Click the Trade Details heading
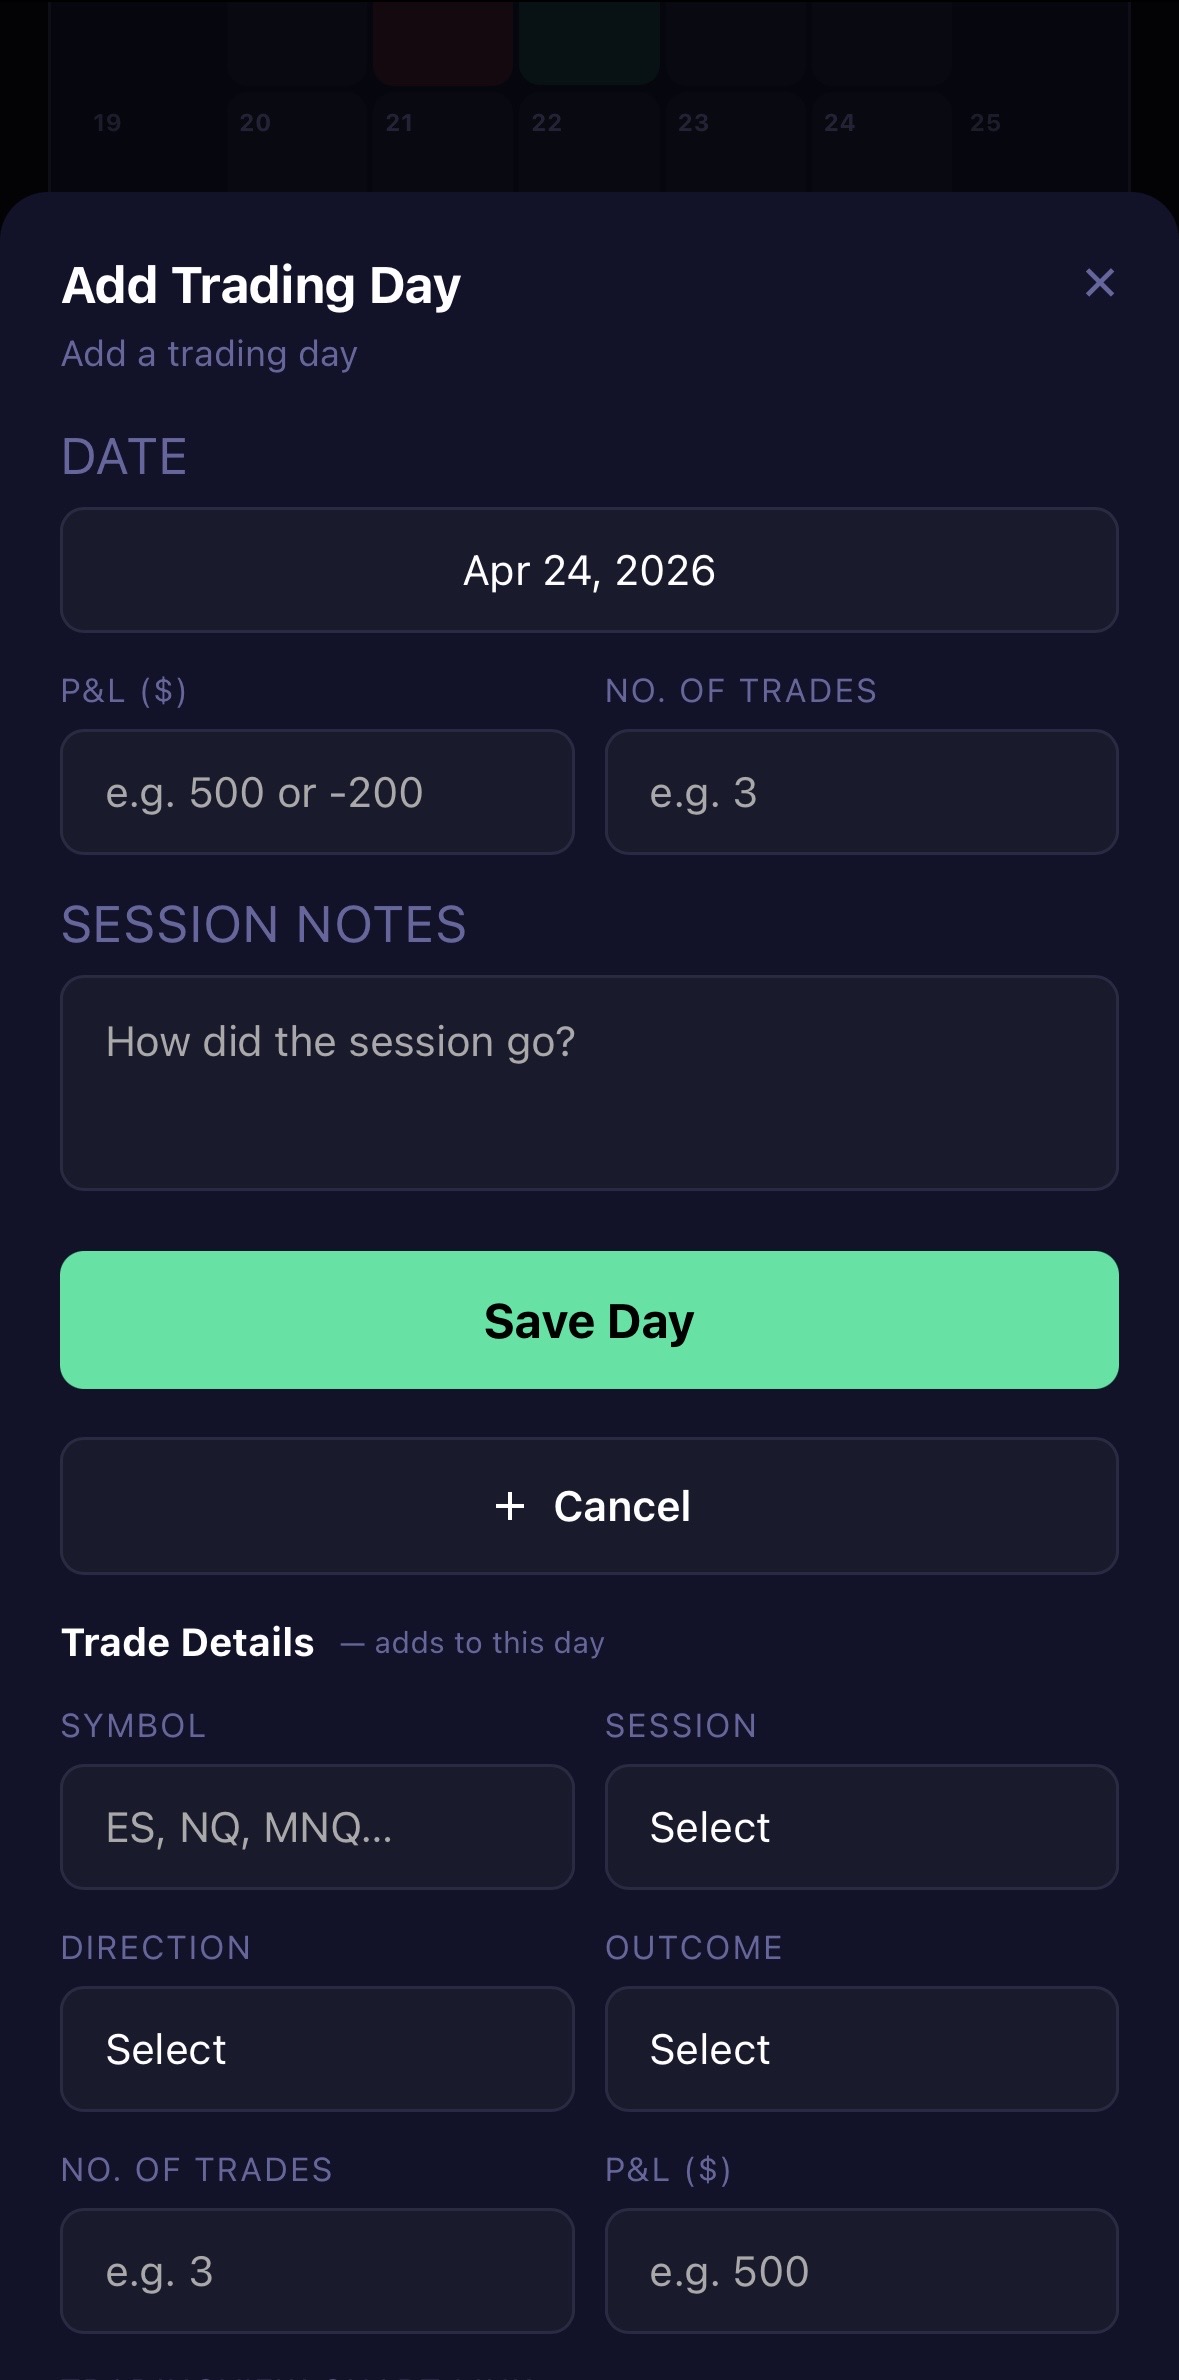This screenshot has width=1179, height=2380. point(188,1641)
